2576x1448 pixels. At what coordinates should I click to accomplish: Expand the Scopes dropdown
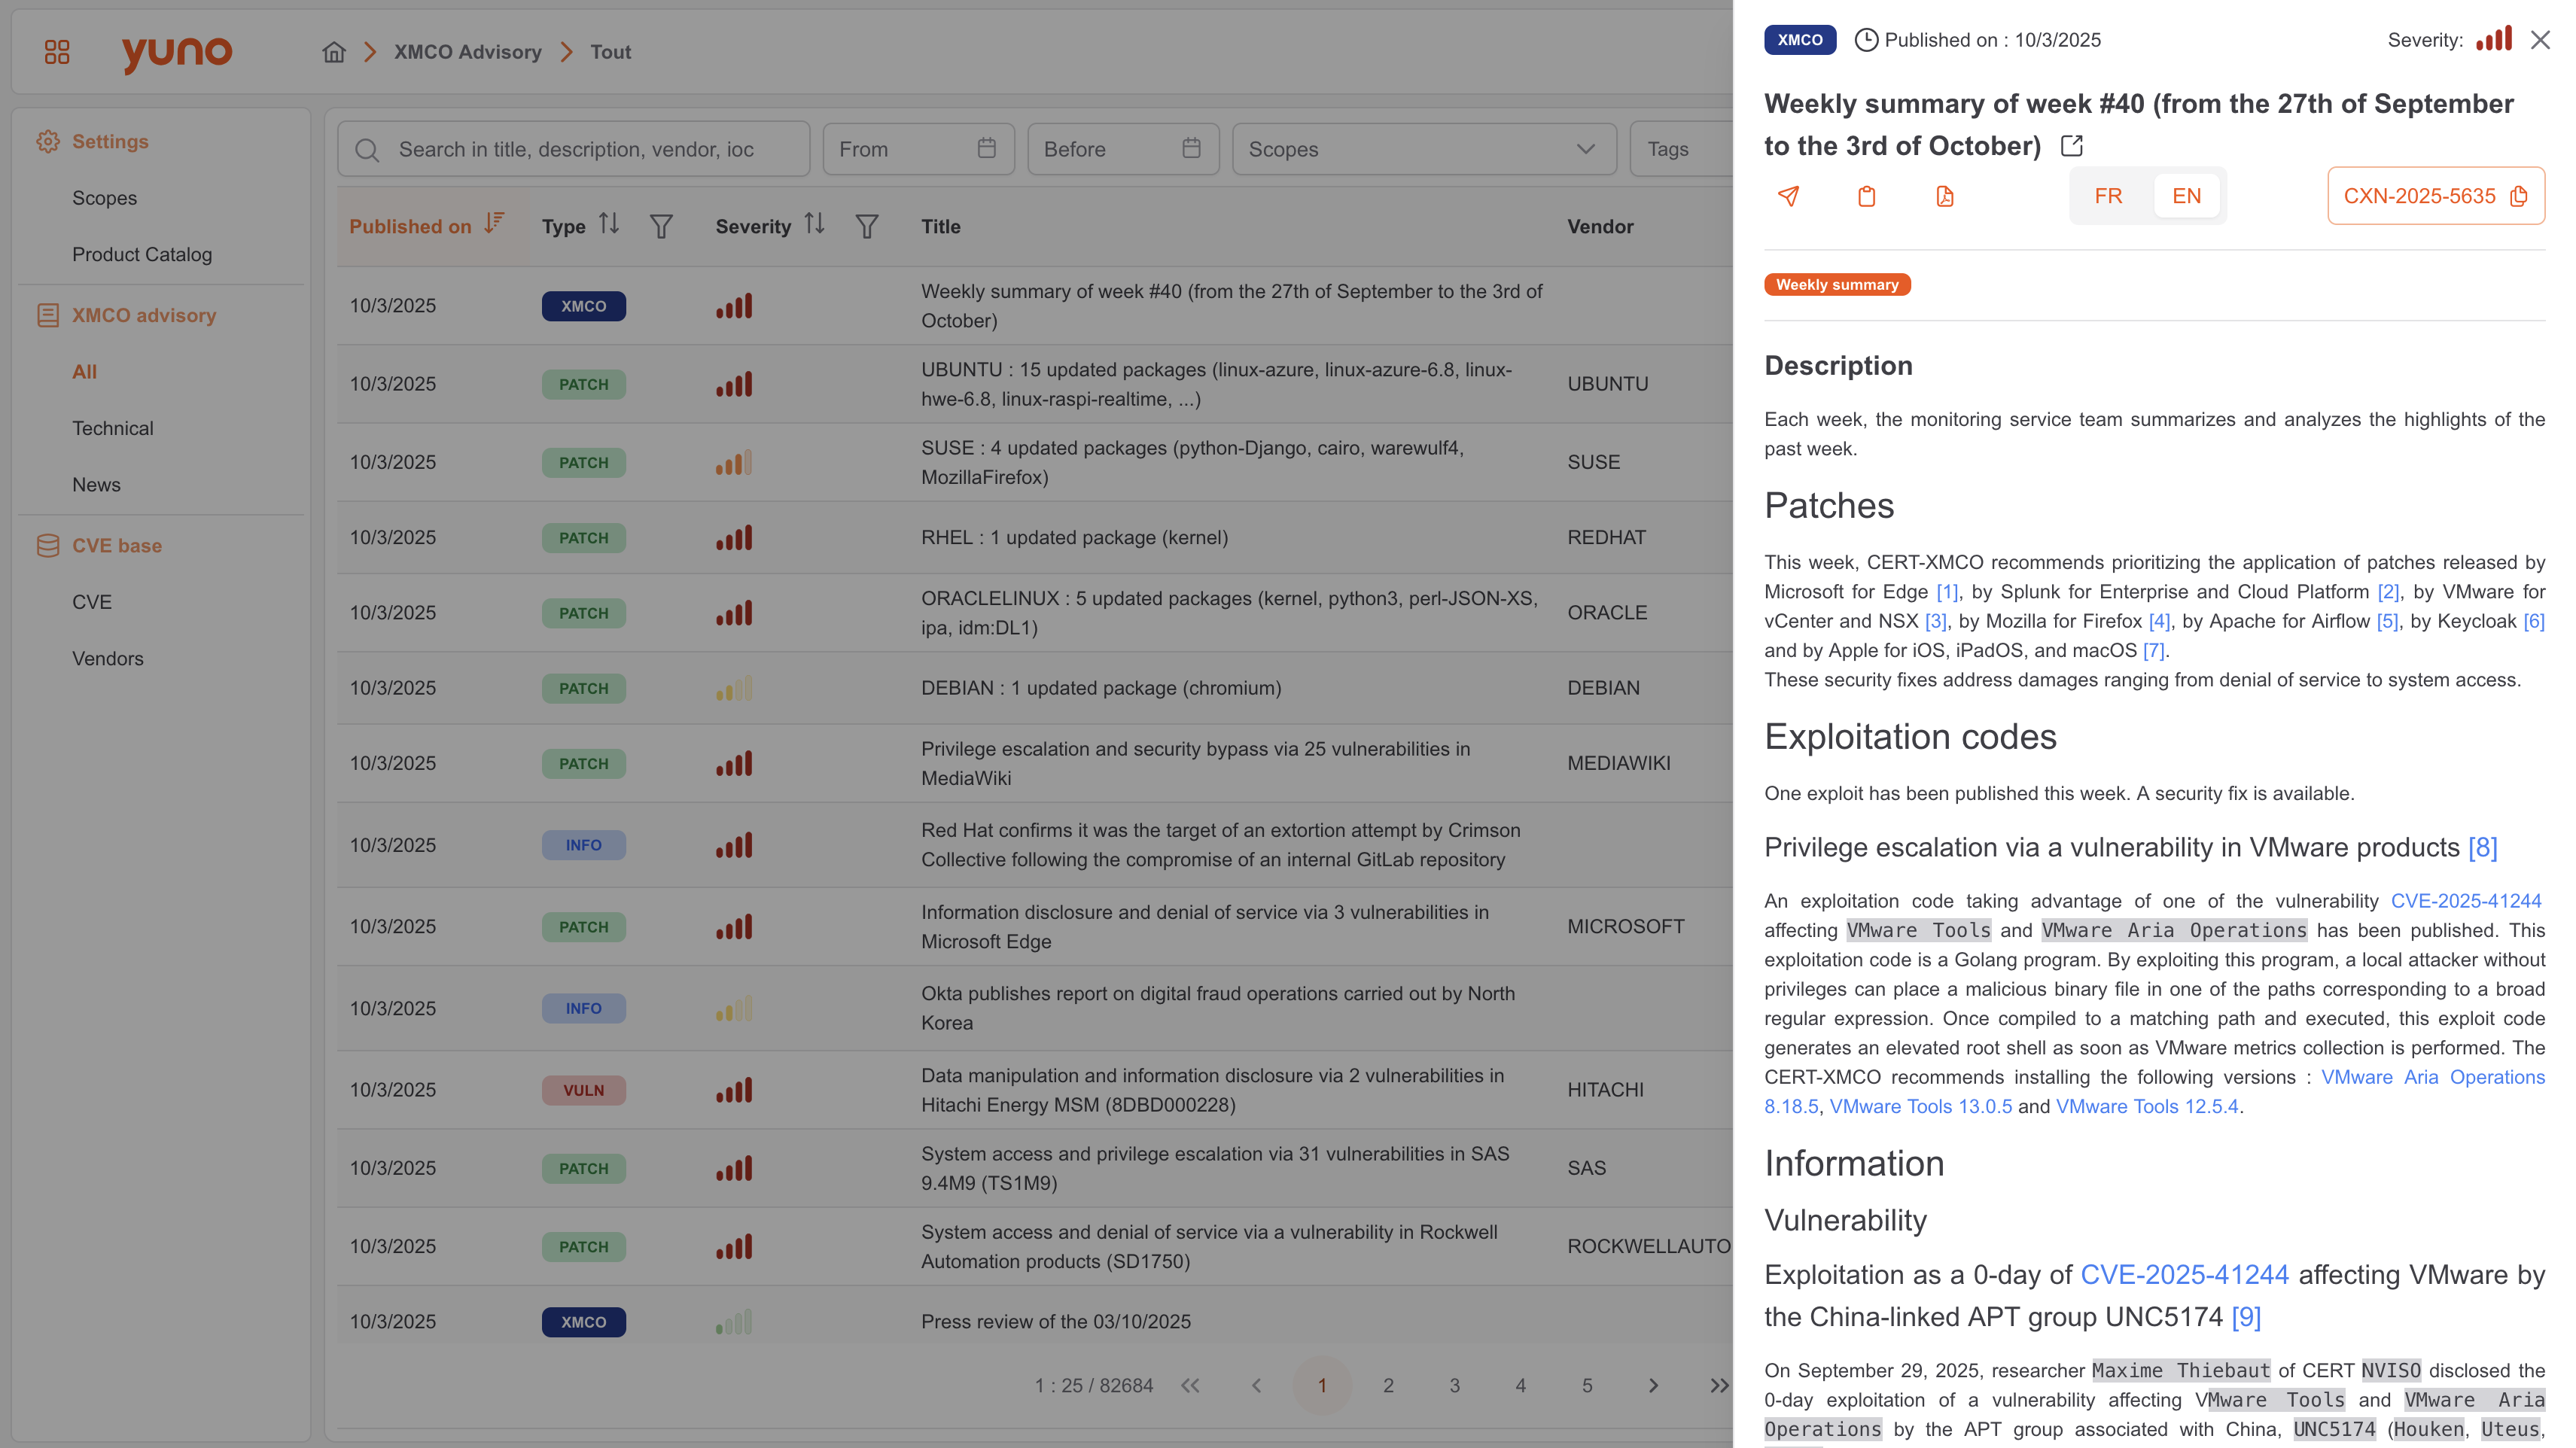(1423, 149)
